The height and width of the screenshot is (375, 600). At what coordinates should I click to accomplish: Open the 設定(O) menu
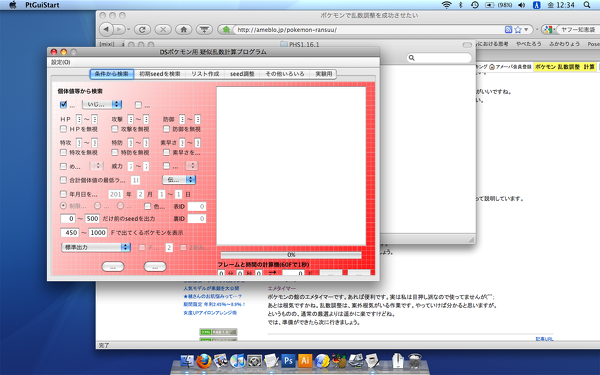click(61, 62)
